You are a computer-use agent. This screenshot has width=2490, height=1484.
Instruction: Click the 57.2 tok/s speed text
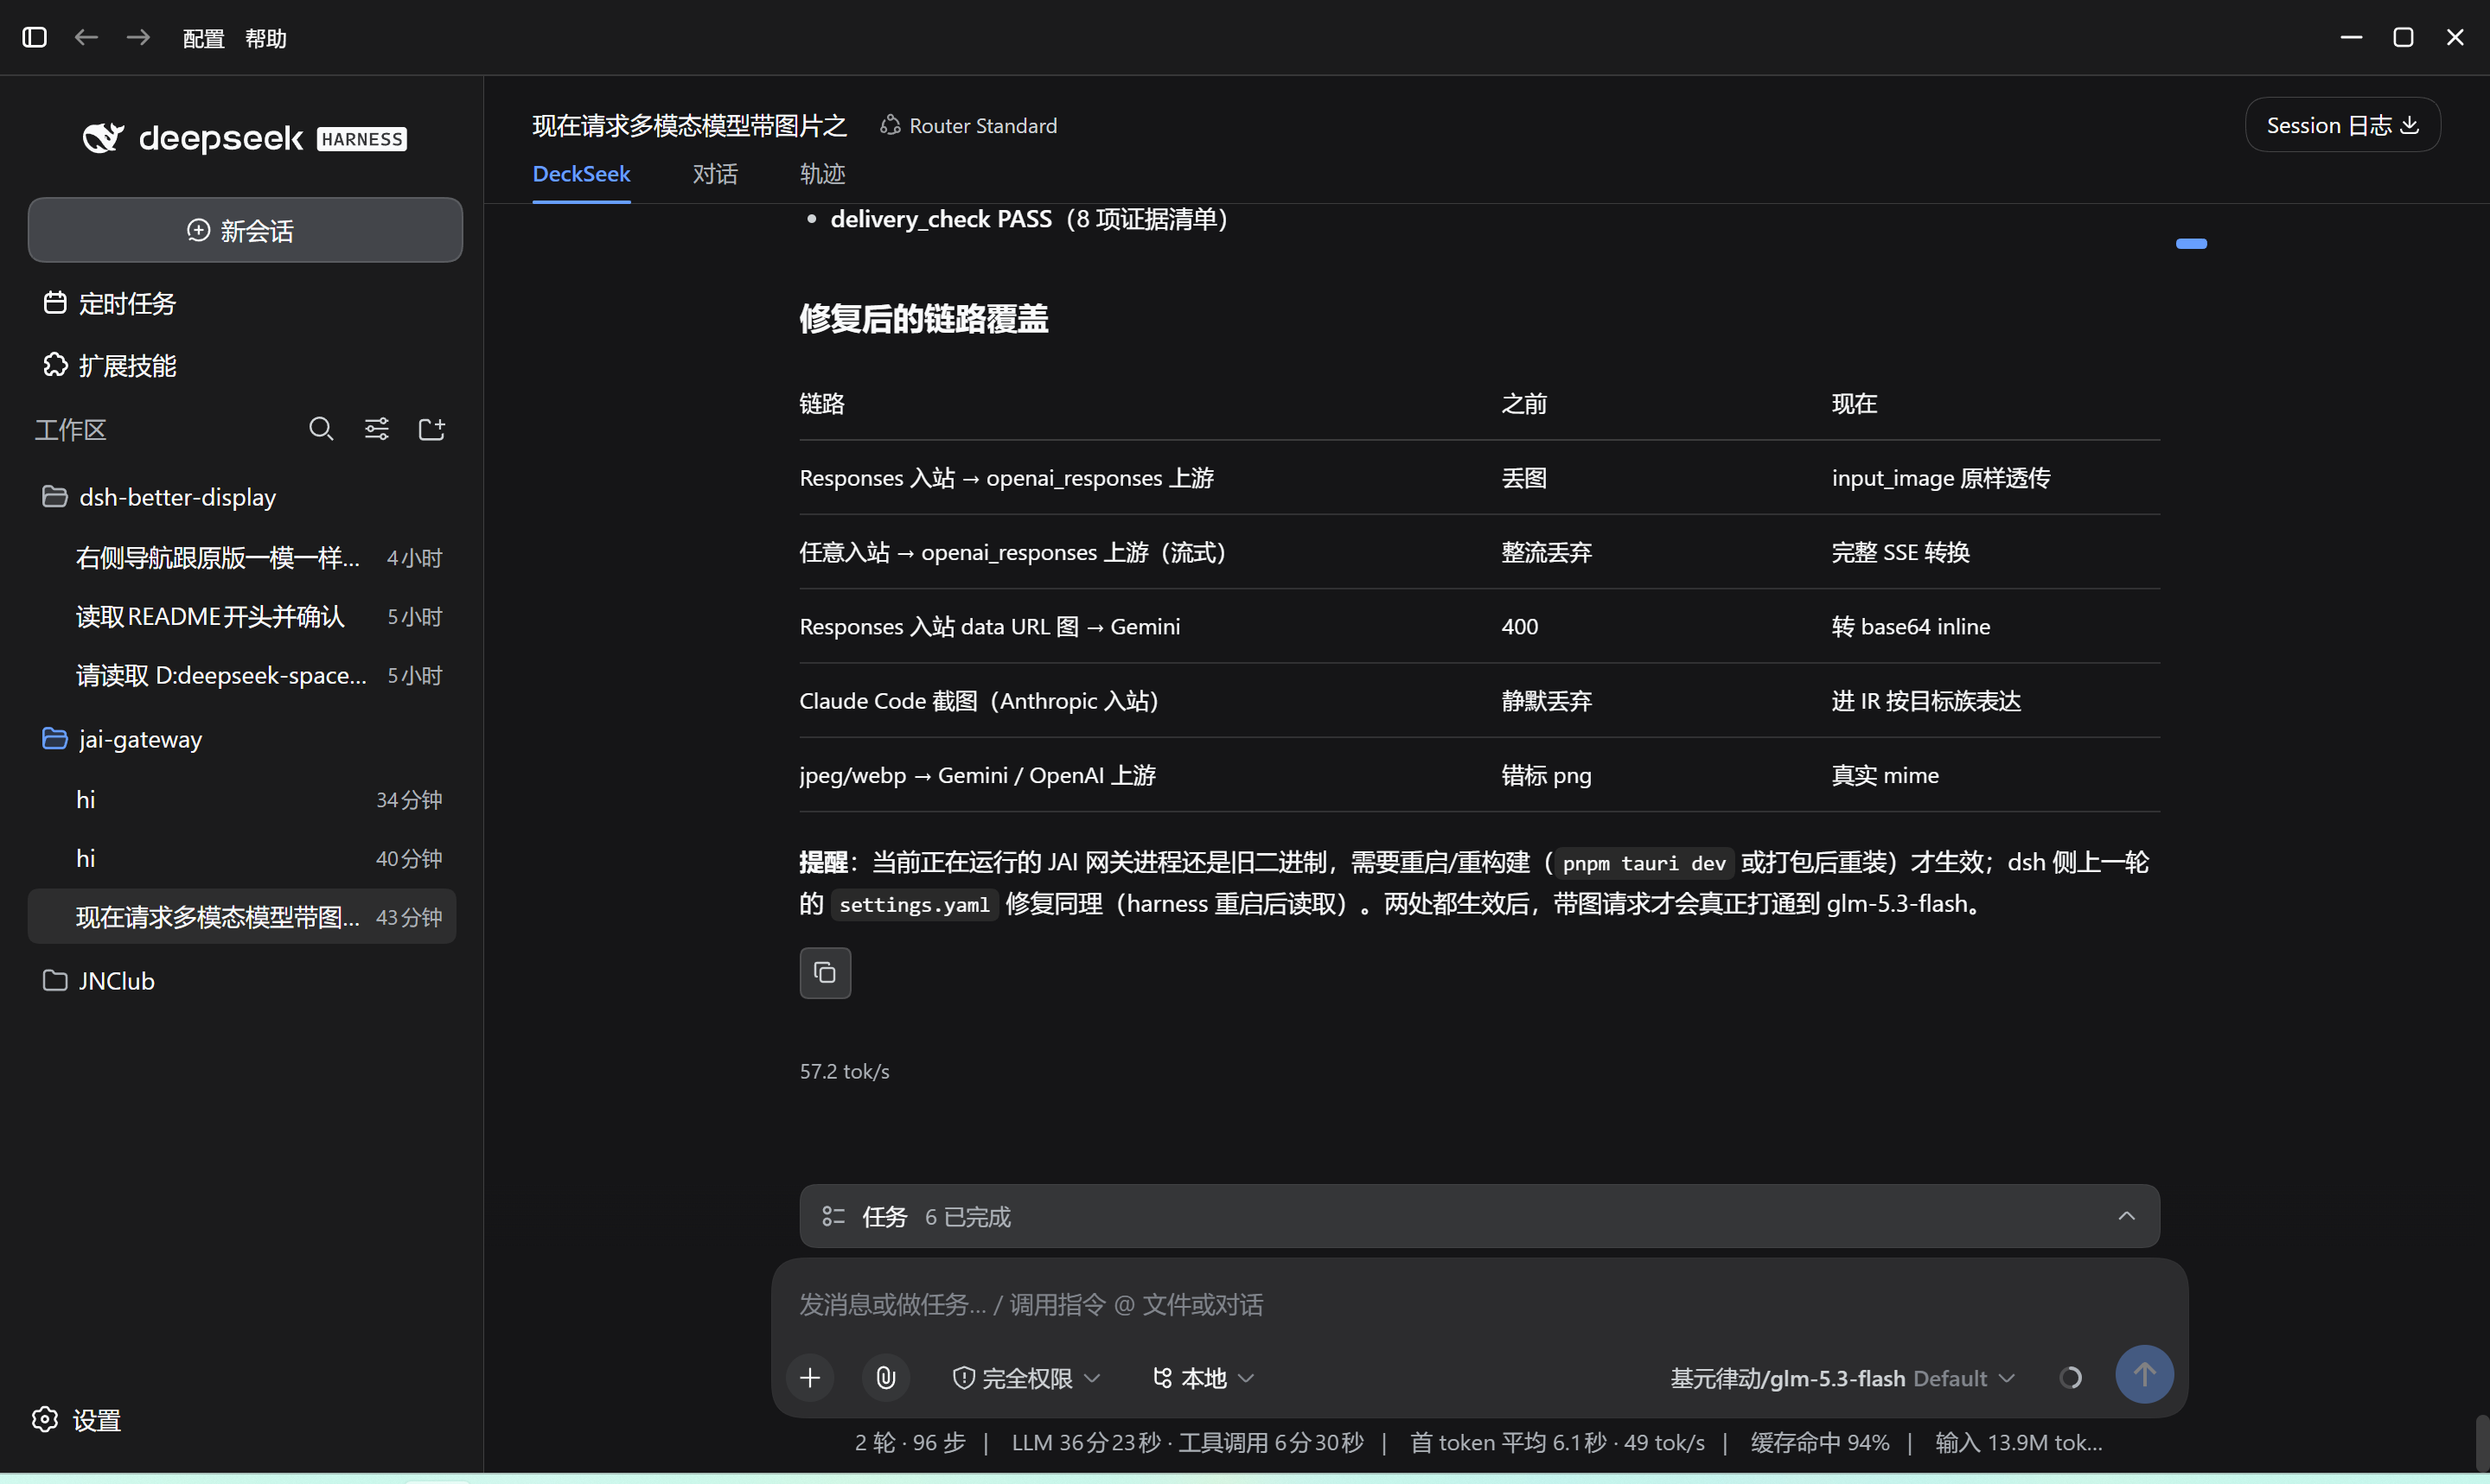click(x=844, y=1071)
